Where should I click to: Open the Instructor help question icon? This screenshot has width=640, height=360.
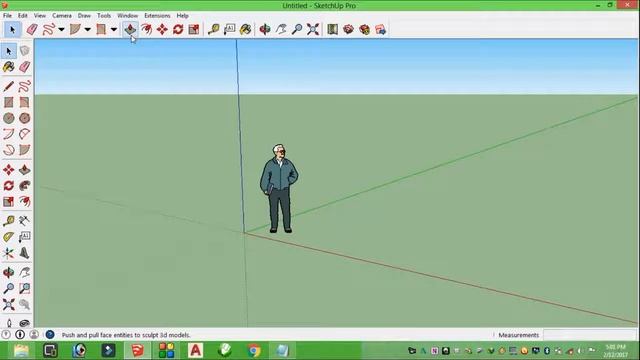click(x=50, y=335)
